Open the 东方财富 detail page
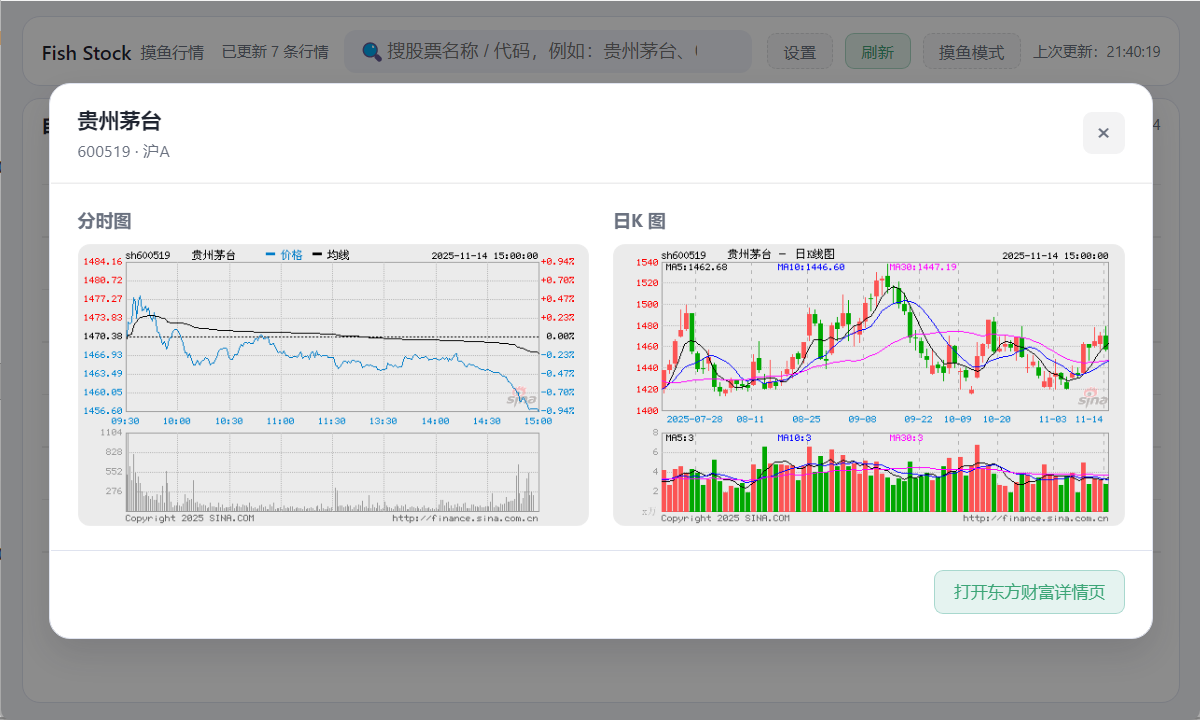The height and width of the screenshot is (720, 1200). [x=1029, y=592]
